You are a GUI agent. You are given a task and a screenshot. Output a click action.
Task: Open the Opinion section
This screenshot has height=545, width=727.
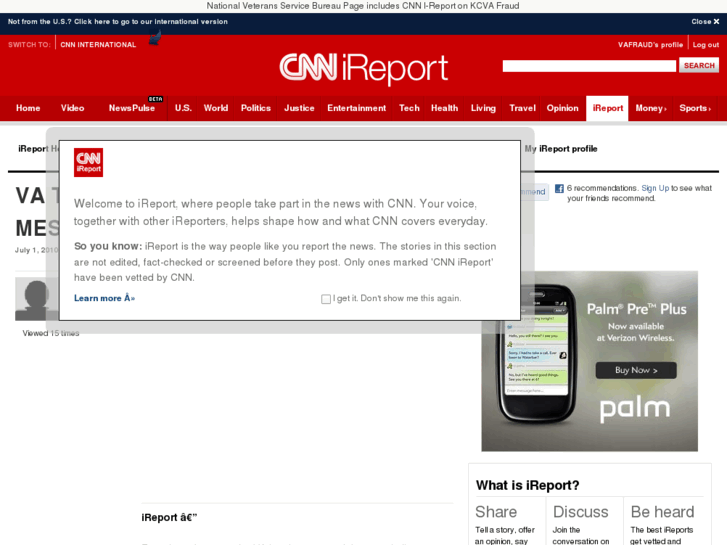tap(562, 108)
